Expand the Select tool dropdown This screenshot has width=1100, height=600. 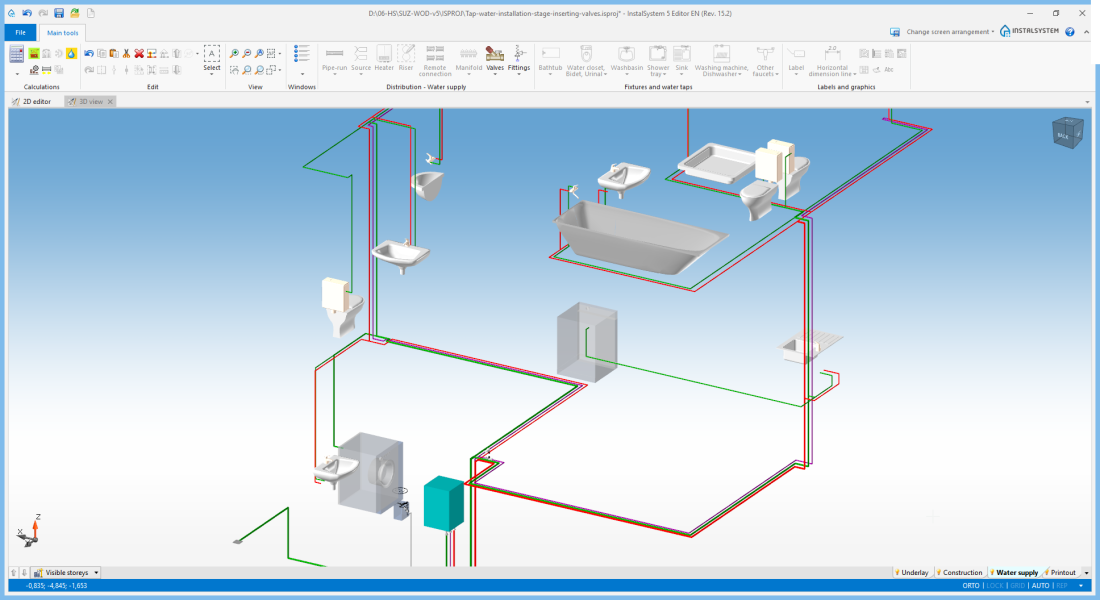(212, 75)
